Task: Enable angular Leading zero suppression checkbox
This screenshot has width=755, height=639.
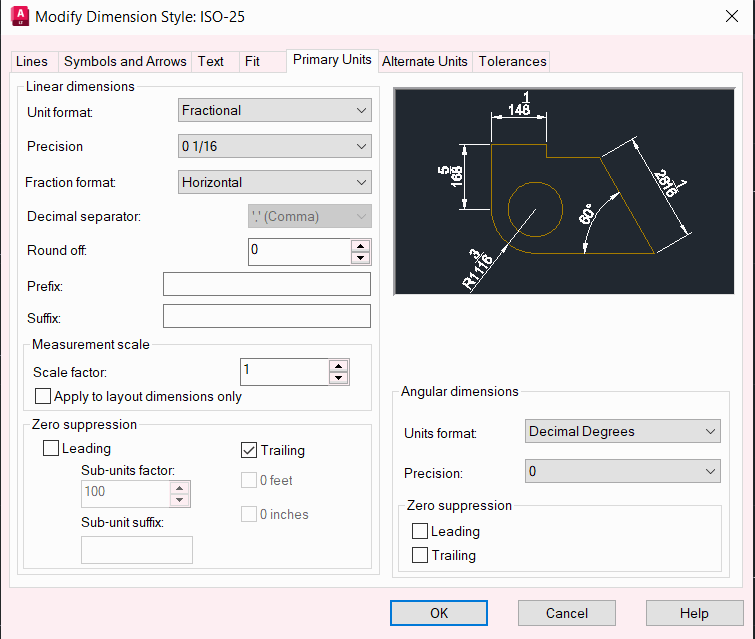Action: [420, 531]
